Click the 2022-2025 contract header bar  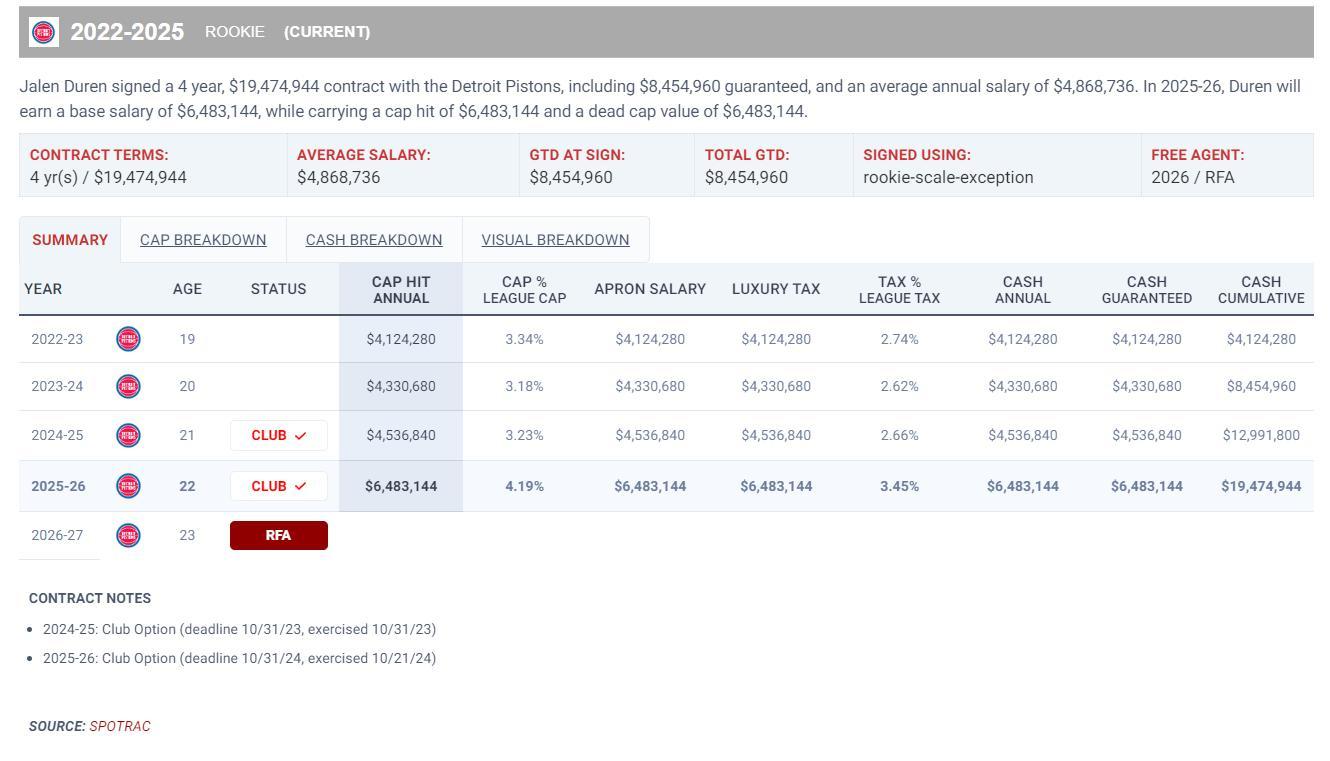(700, 32)
